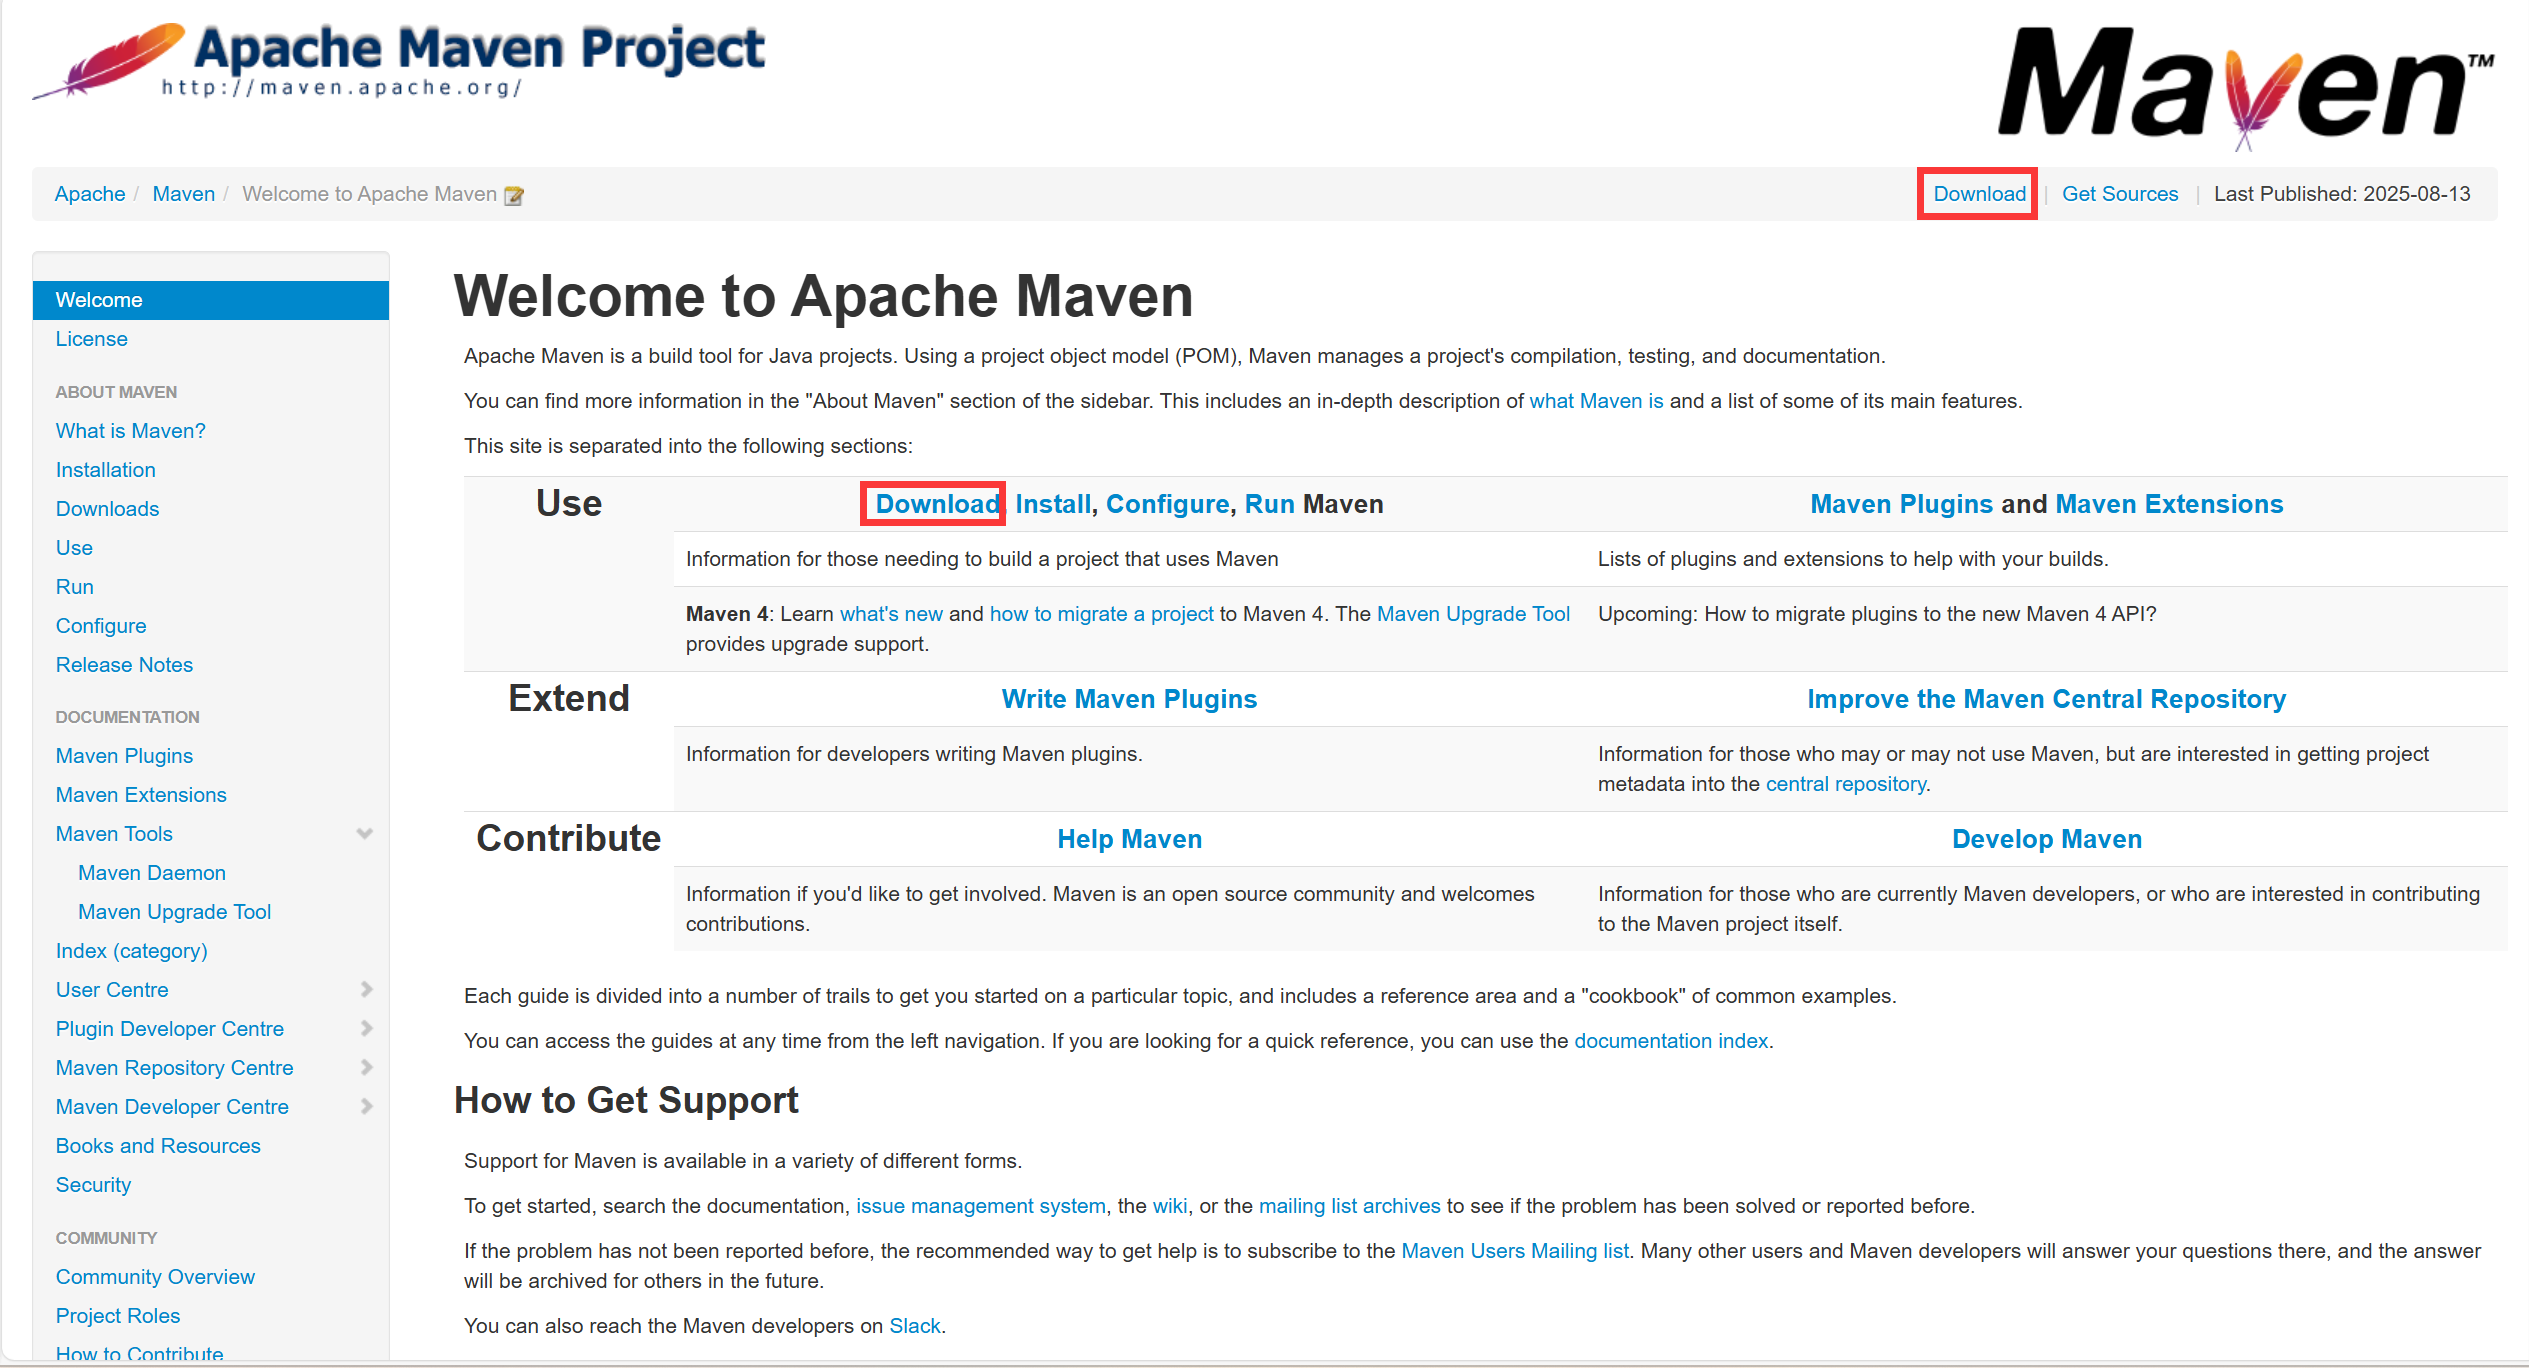Open the issue management system link
This screenshot has width=2529, height=1368.
coord(980,1206)
